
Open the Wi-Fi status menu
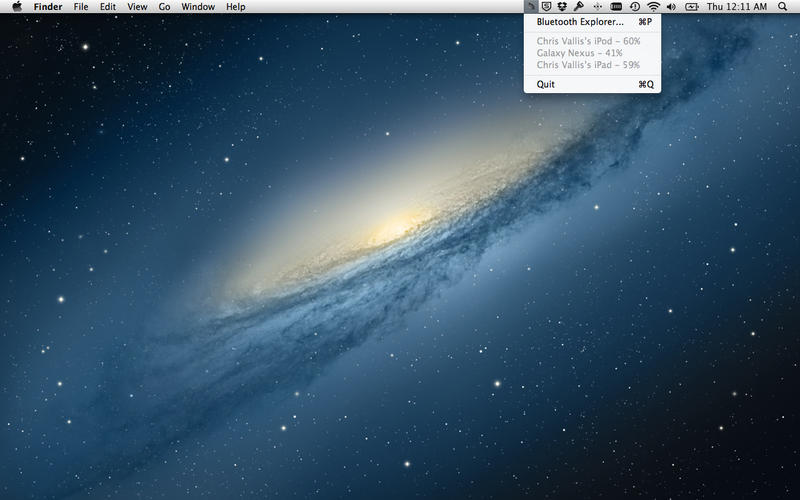click(653, 7)
